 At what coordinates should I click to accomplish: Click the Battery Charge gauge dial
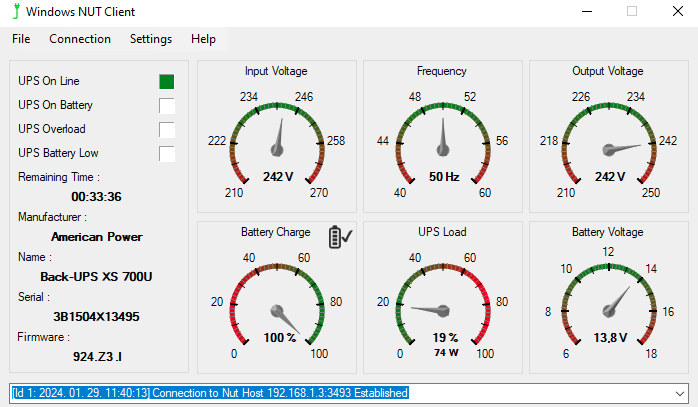click(x=277, y=304)
